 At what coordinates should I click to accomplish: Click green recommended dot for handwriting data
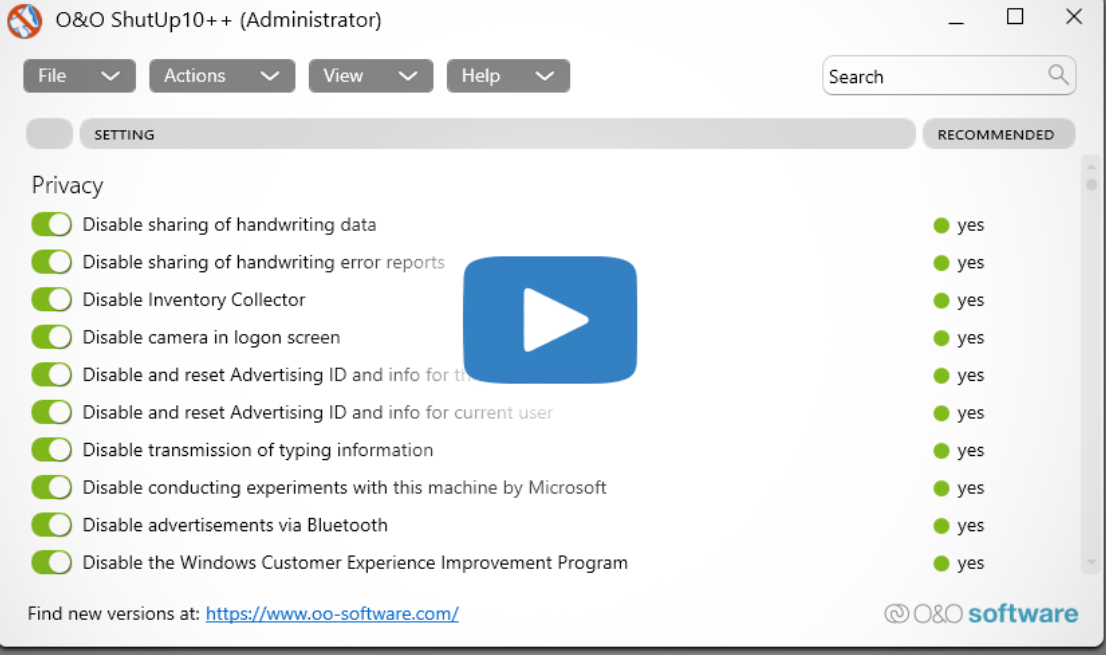(x=941, y=225)
